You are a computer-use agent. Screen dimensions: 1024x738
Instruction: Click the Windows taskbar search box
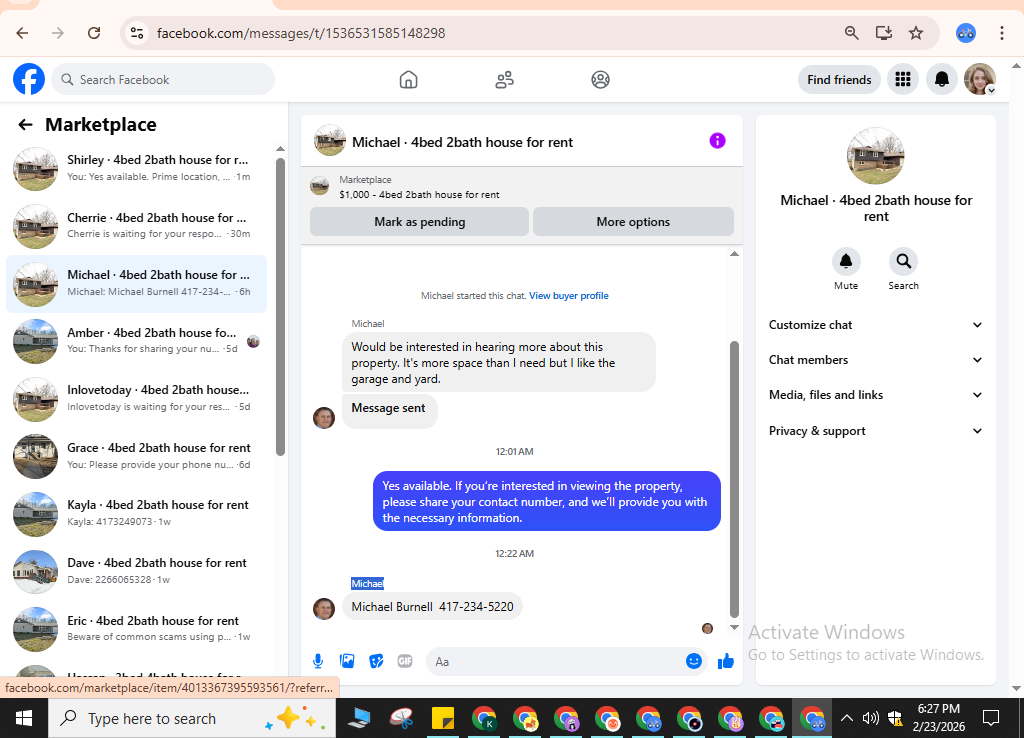(x=192, y=718)
